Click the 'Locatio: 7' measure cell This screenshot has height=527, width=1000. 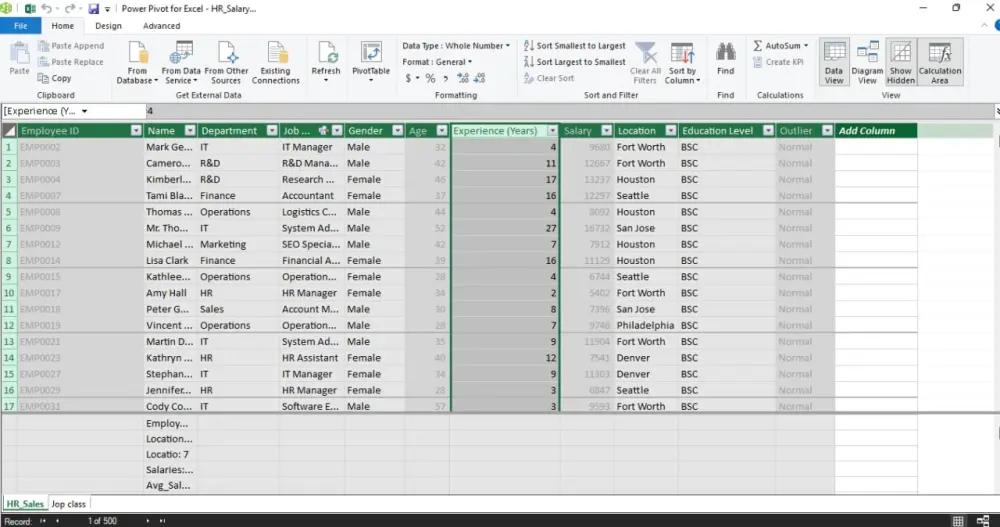[x=168, y=455]
